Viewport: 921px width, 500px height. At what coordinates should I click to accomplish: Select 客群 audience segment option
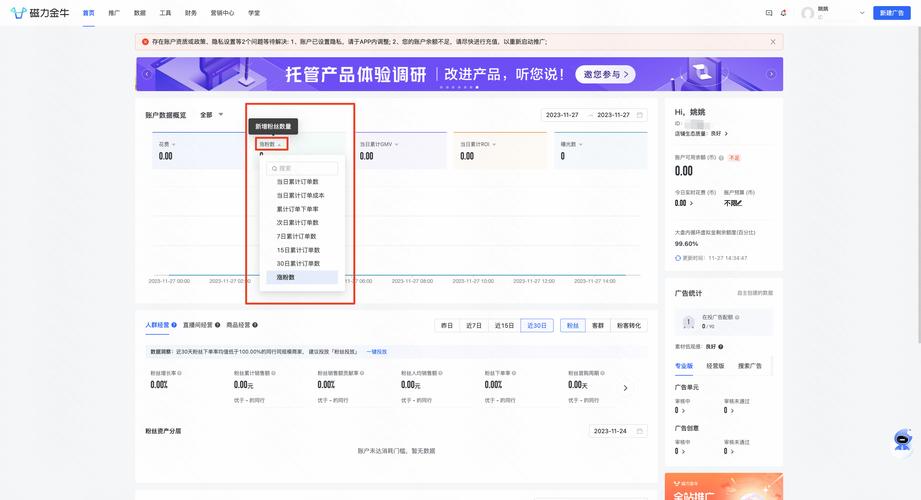pos(598,325)
